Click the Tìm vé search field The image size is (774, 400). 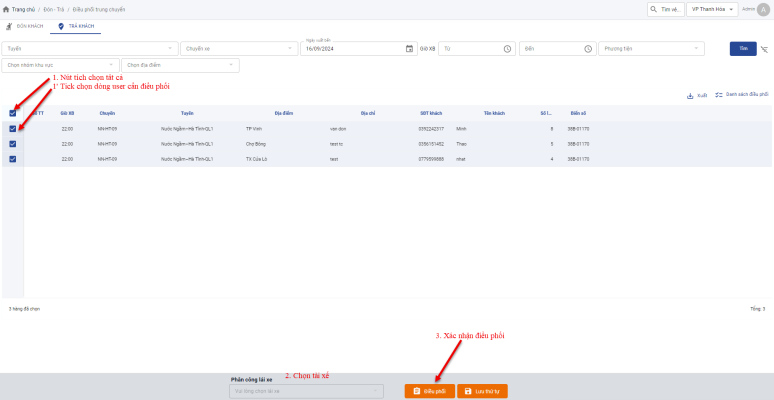665,9
